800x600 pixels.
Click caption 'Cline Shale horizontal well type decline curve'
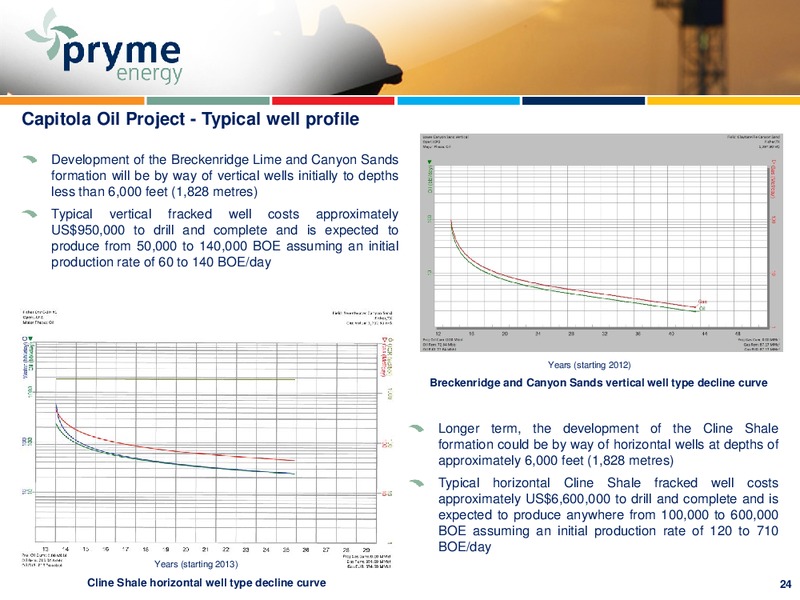tap(207, 583)
